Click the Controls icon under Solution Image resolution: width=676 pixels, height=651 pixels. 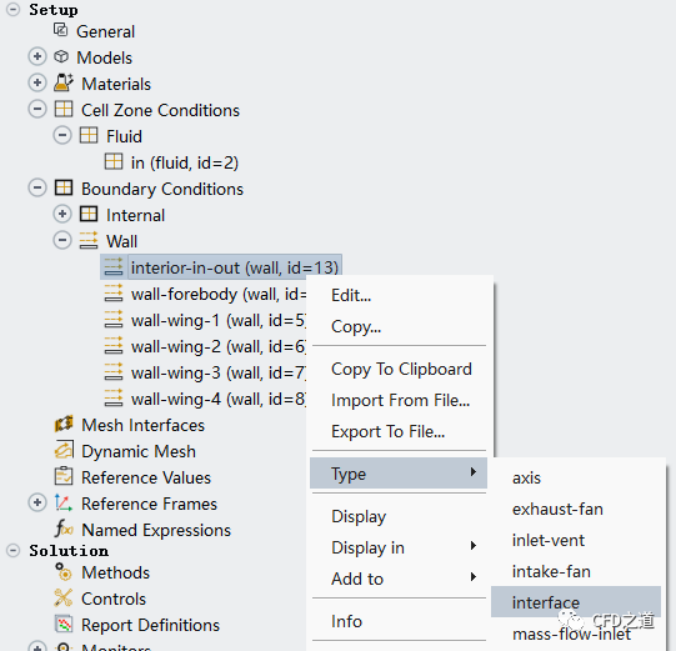tap(64, 598)
